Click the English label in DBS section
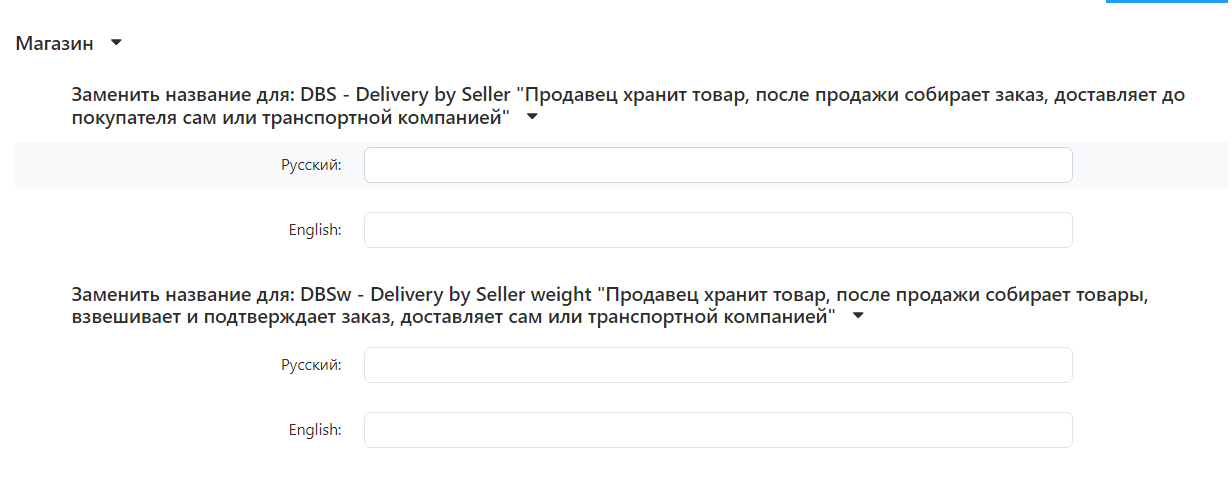 coord(315,230)
